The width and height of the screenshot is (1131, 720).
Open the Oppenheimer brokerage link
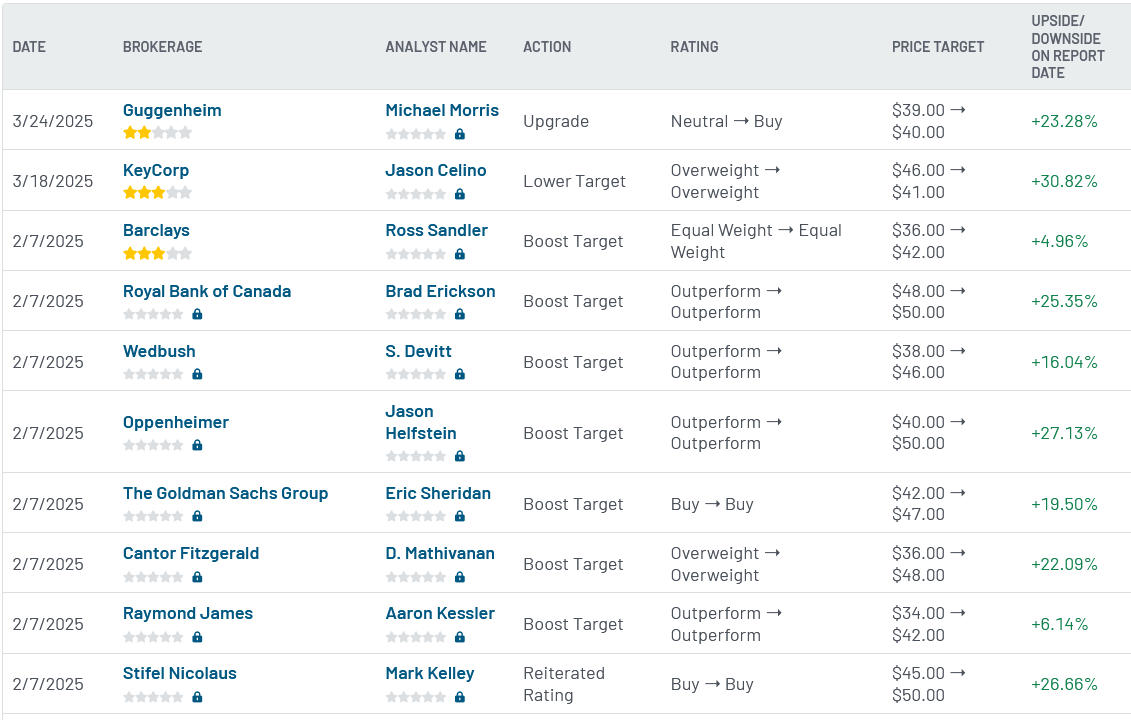[x=175, y=422]
